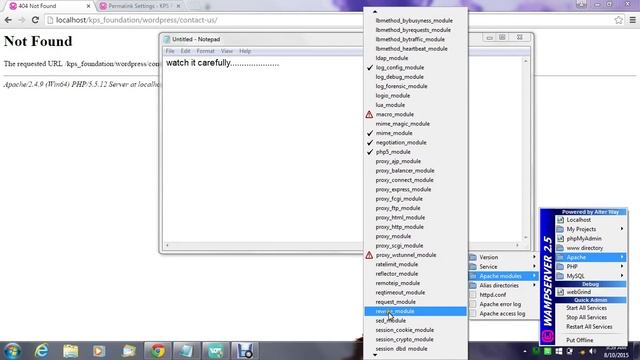Click browser back button
The image size is (640, 360).
point(8,20)
